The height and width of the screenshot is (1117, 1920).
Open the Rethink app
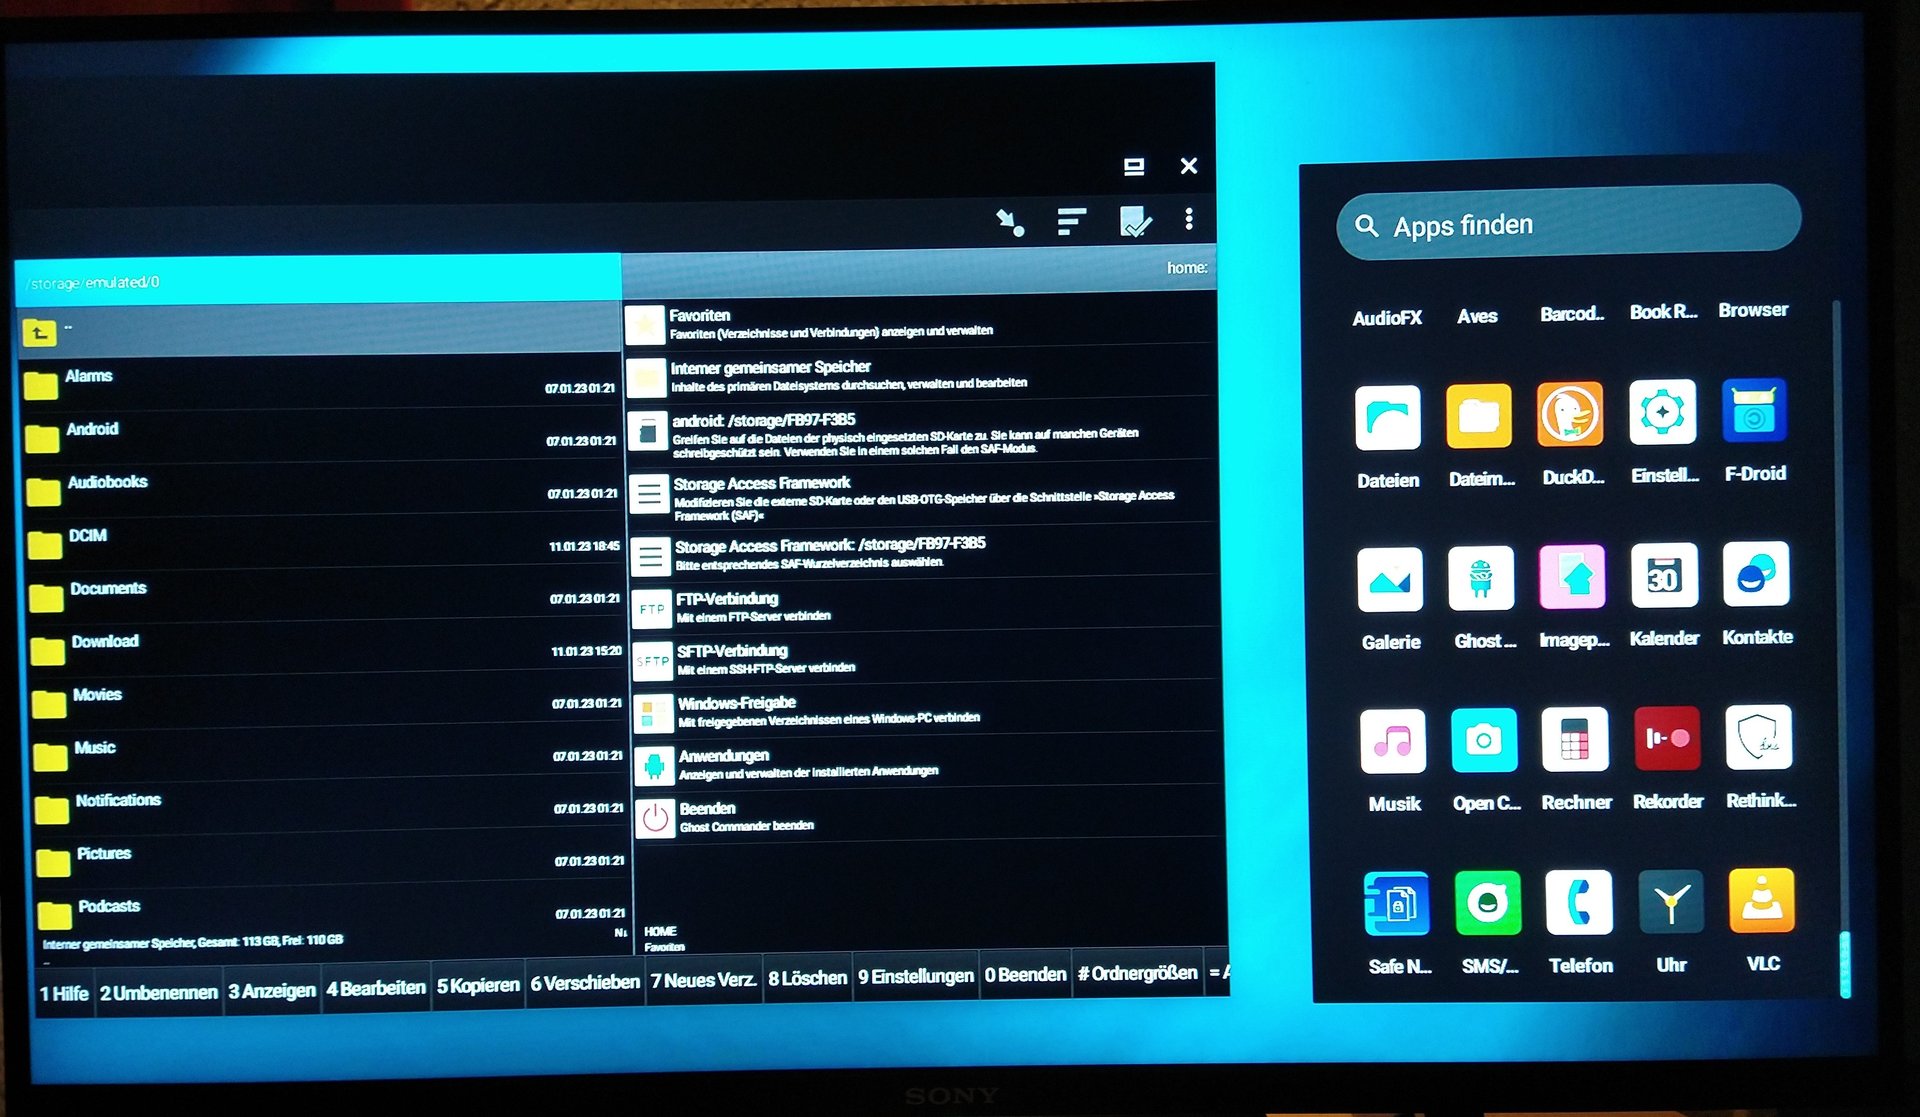tap(1759, 737)
